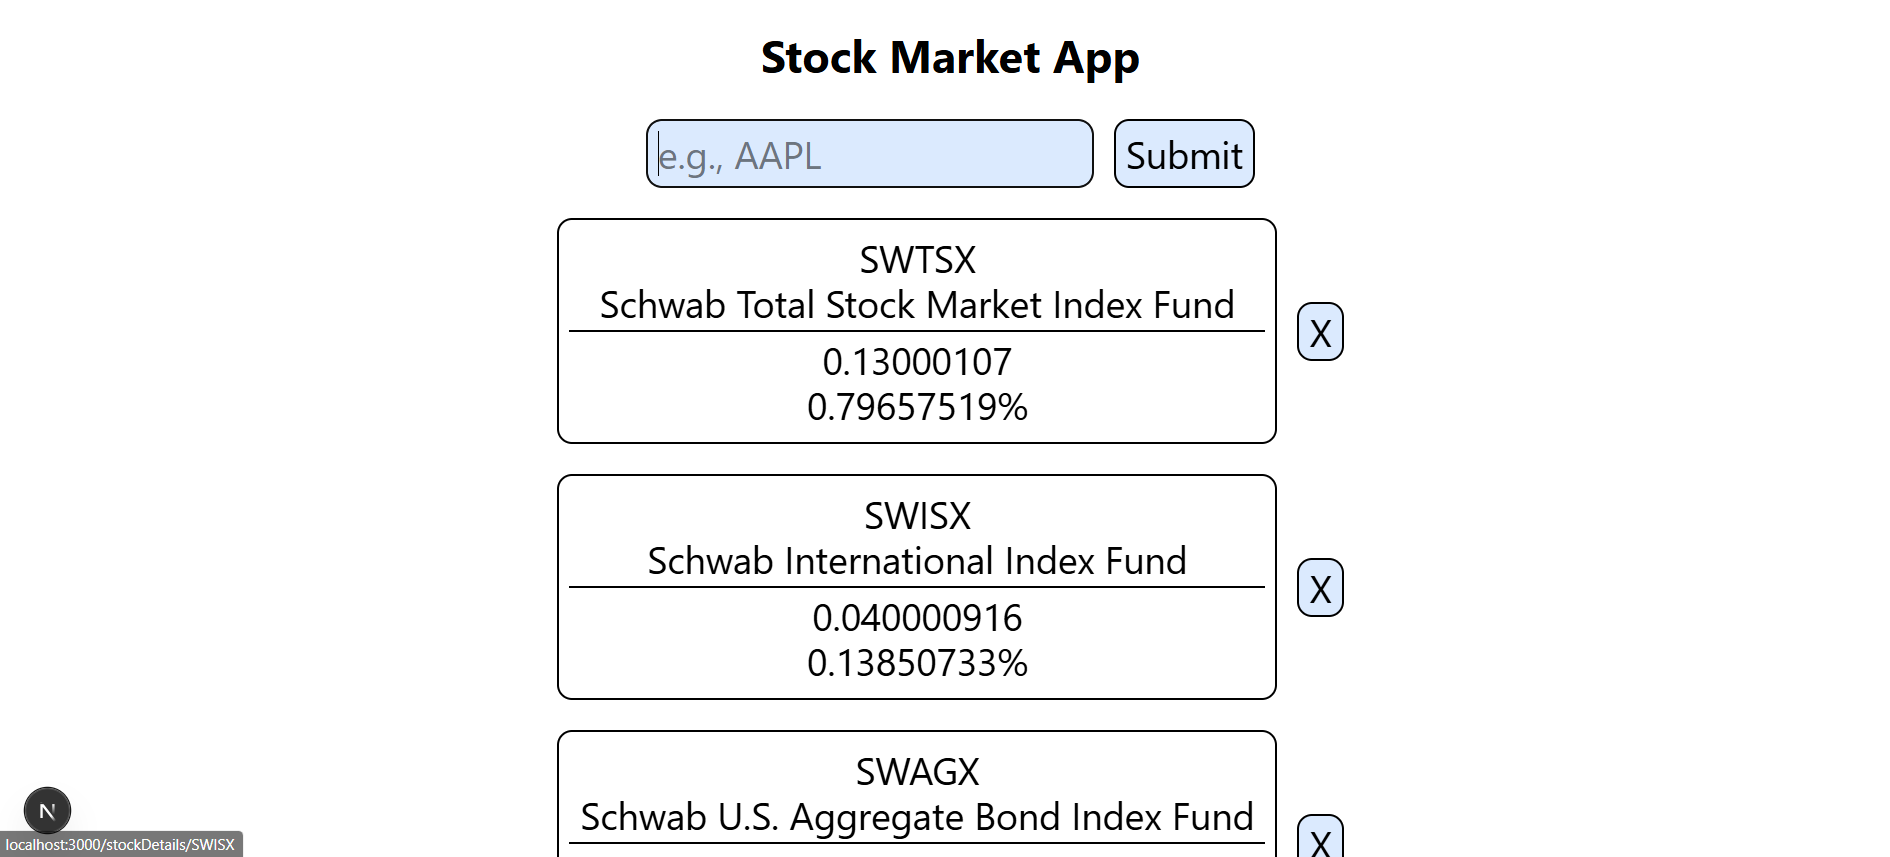Click the divider line in SWISX card
The width and height of the screenshot is (1890, 857).
(x=917, y=587)
